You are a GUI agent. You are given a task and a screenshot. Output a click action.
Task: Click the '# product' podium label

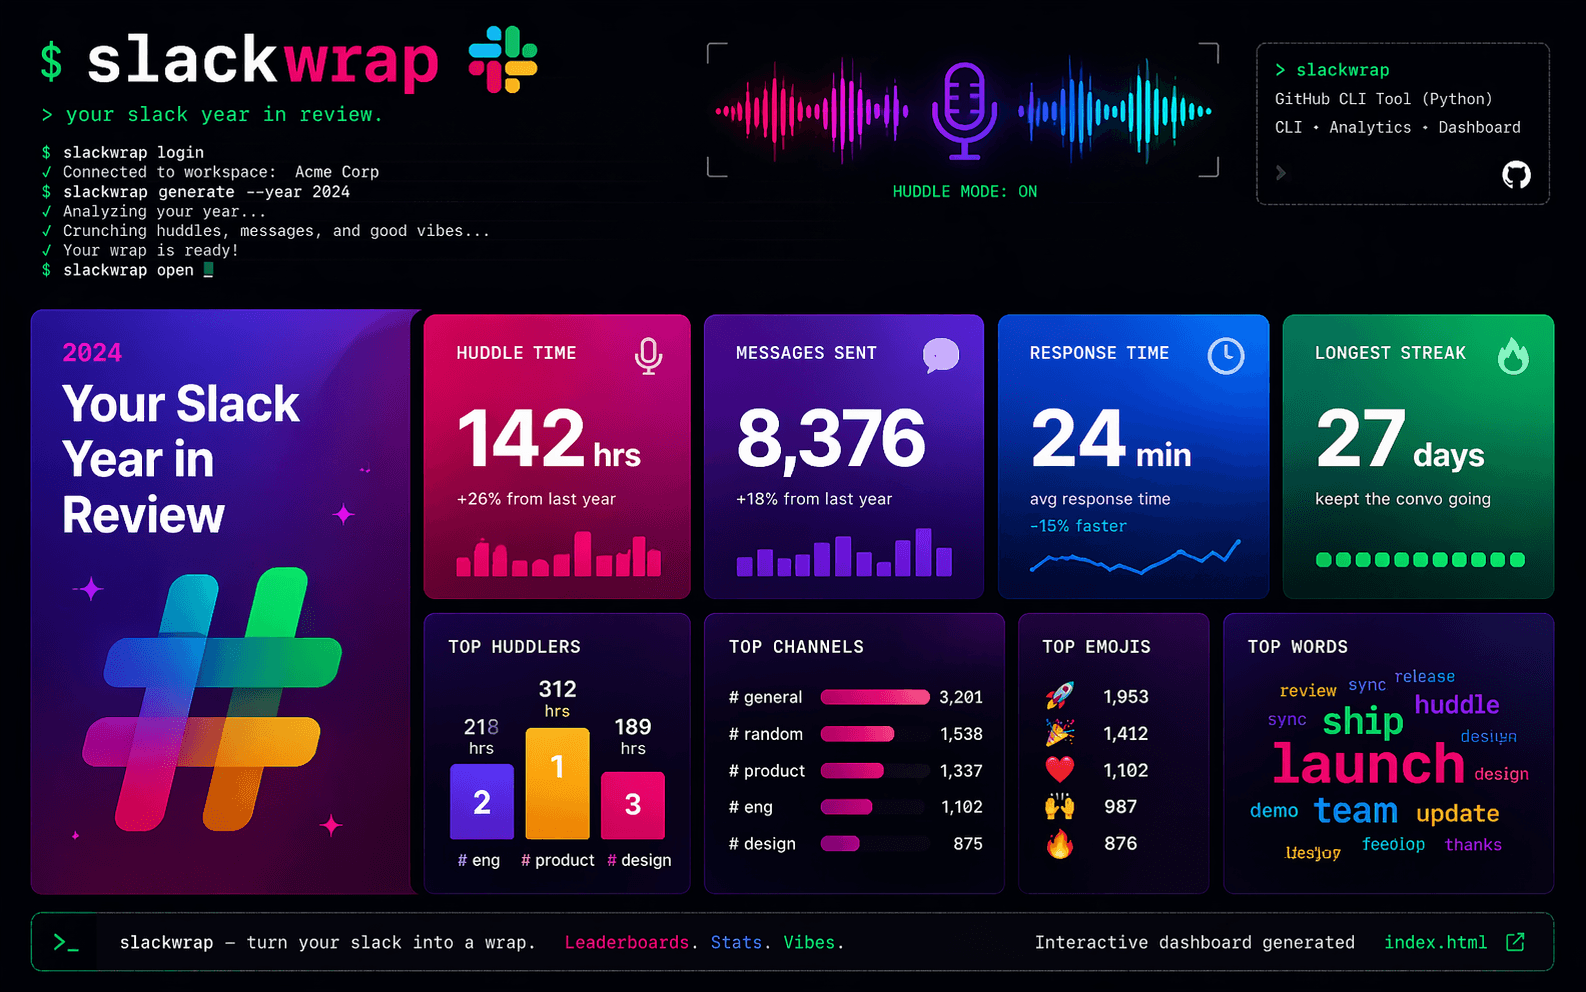(557, 860)
